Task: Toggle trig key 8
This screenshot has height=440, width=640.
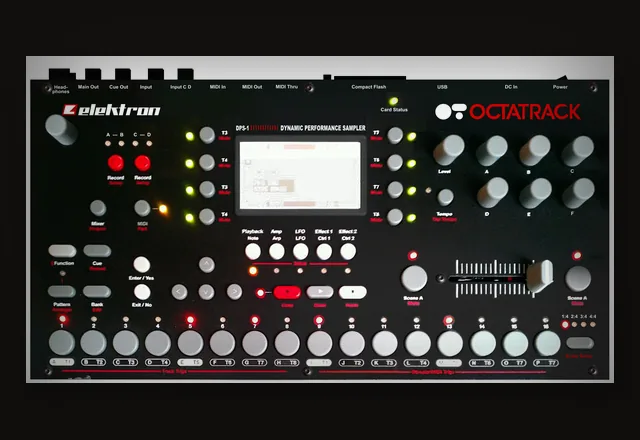Action: 287,343
